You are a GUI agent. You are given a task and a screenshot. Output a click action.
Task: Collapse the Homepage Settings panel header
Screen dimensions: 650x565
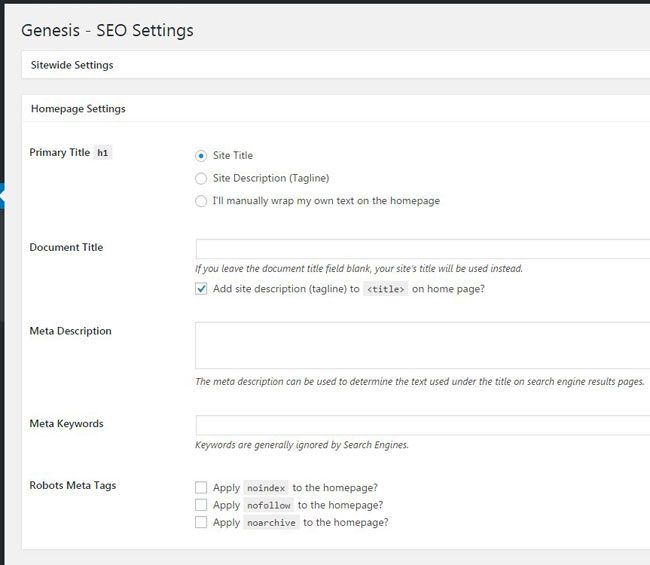(x=78, y=108)
